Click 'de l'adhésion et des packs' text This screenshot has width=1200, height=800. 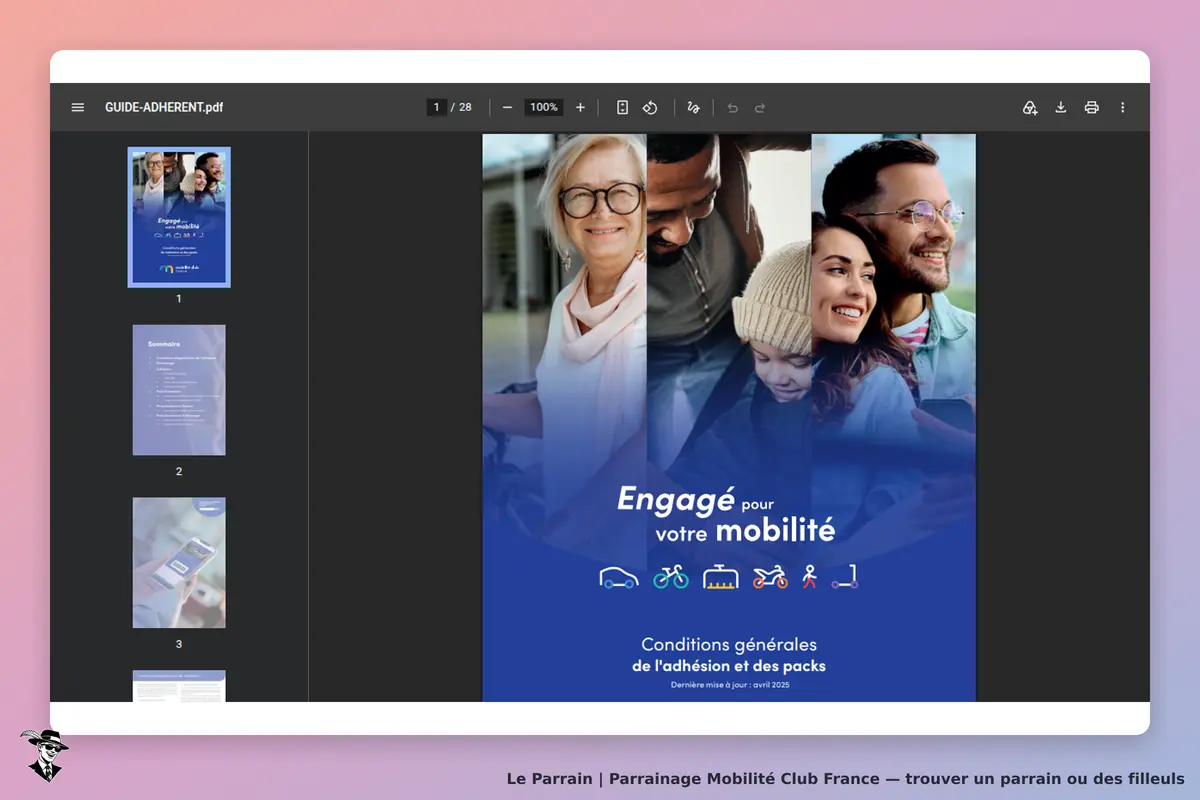pos(729,666)
